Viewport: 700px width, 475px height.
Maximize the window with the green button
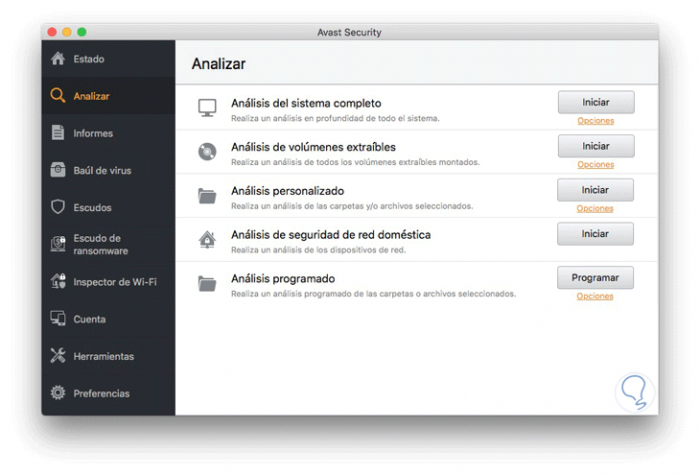point(82,32)
